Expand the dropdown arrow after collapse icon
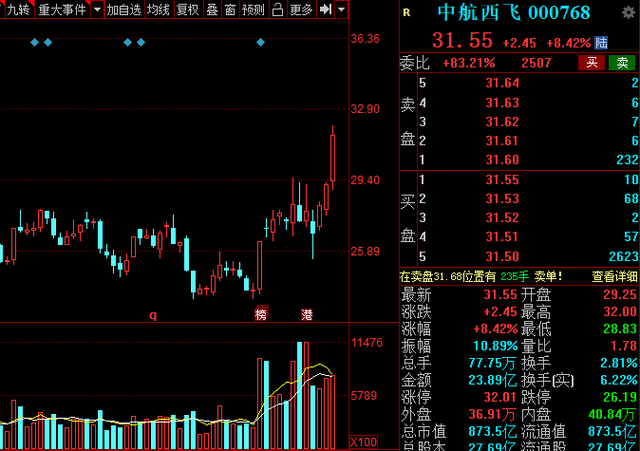The height and width of the screenshot is (451, 640). pyautogui.click(x=341, y=9)
